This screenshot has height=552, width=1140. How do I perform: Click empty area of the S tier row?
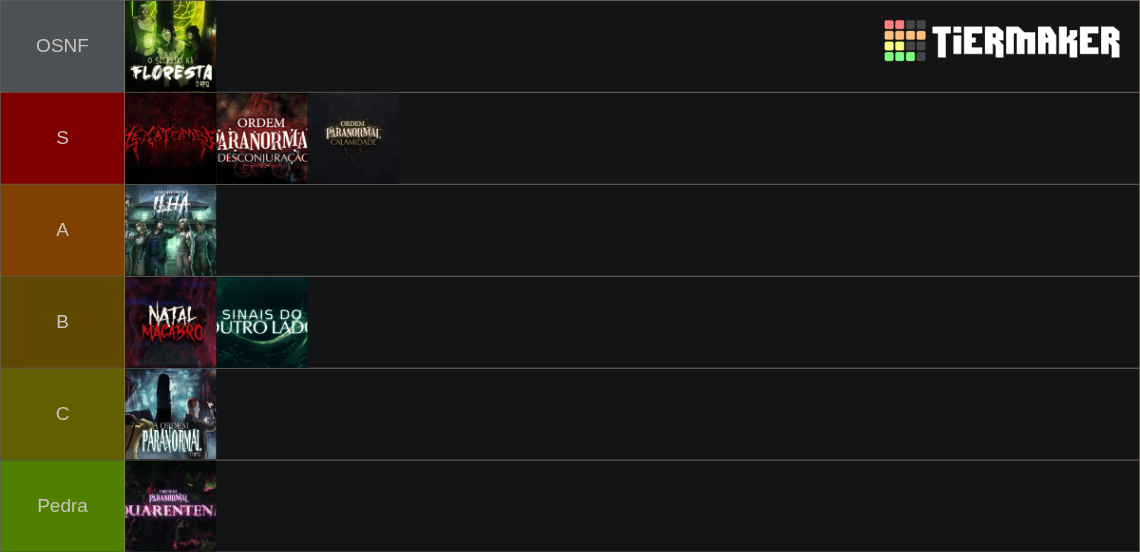point(768,138)
